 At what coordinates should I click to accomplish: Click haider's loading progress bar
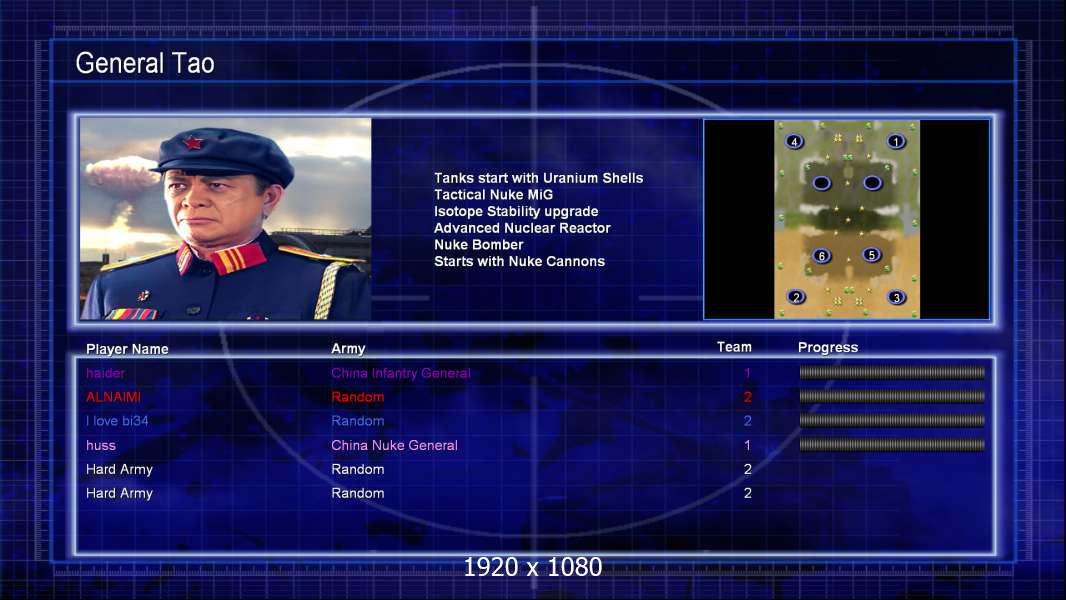click(892, 372)
